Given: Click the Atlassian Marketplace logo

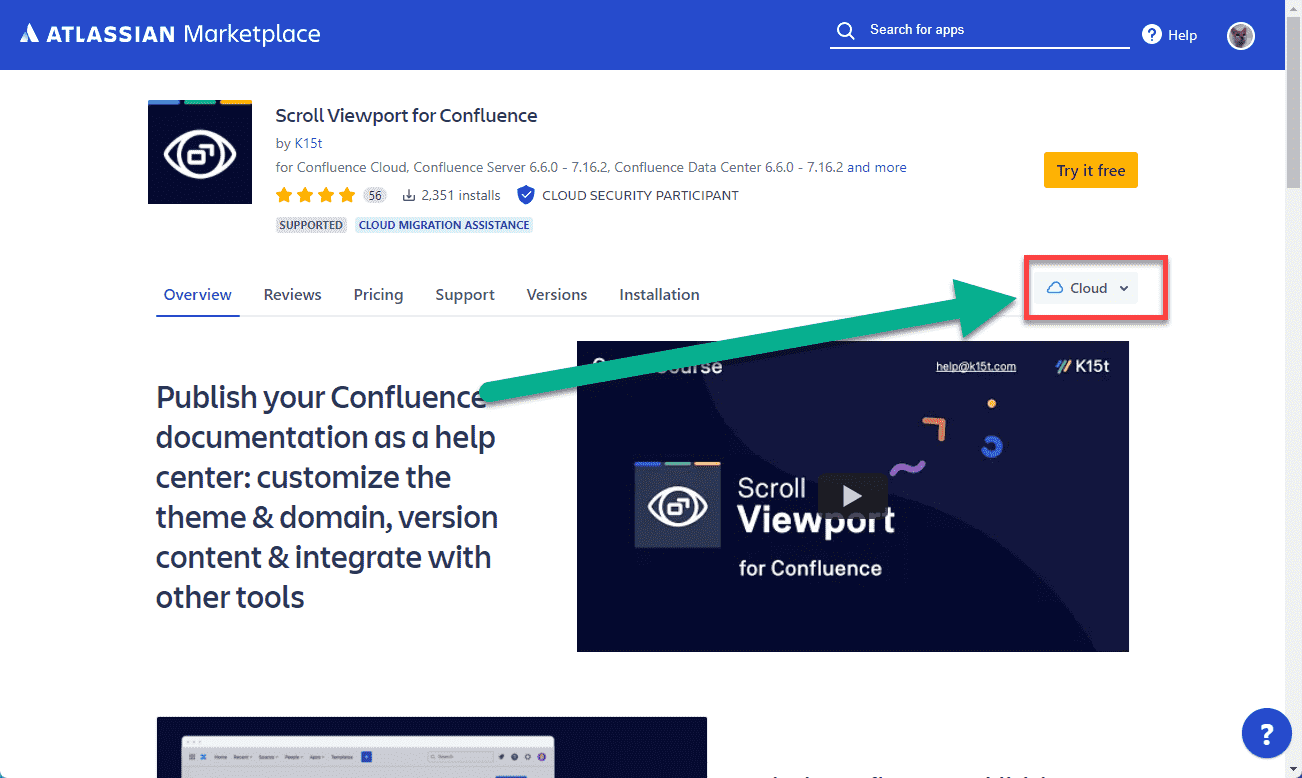Looking at the screenshot, I should coord(170,34).
